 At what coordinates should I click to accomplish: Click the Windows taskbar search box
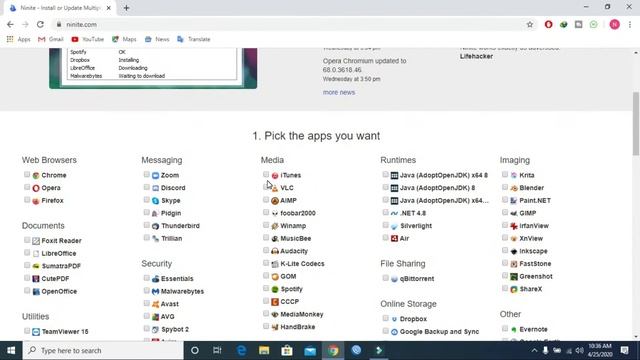click(x=103, y=351)
